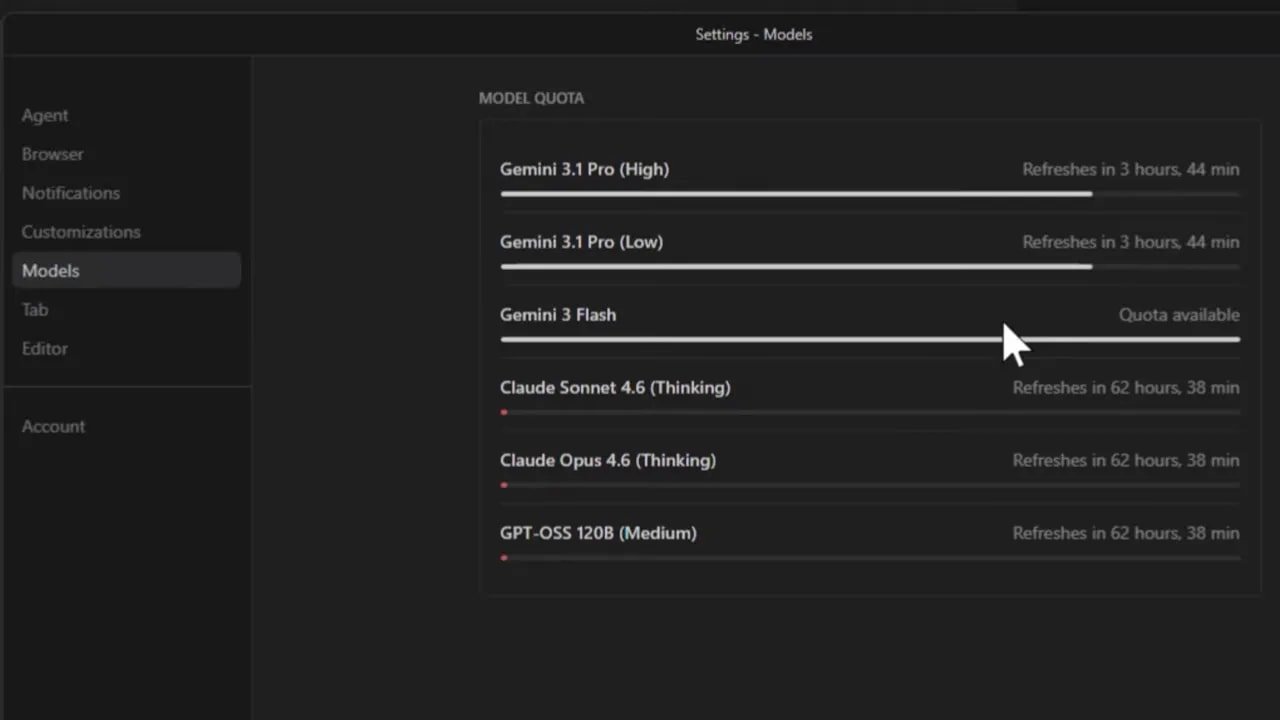Click the Gemini 3 Flash model name
This screenshot has width=1280, height=720.
[558, 315]
